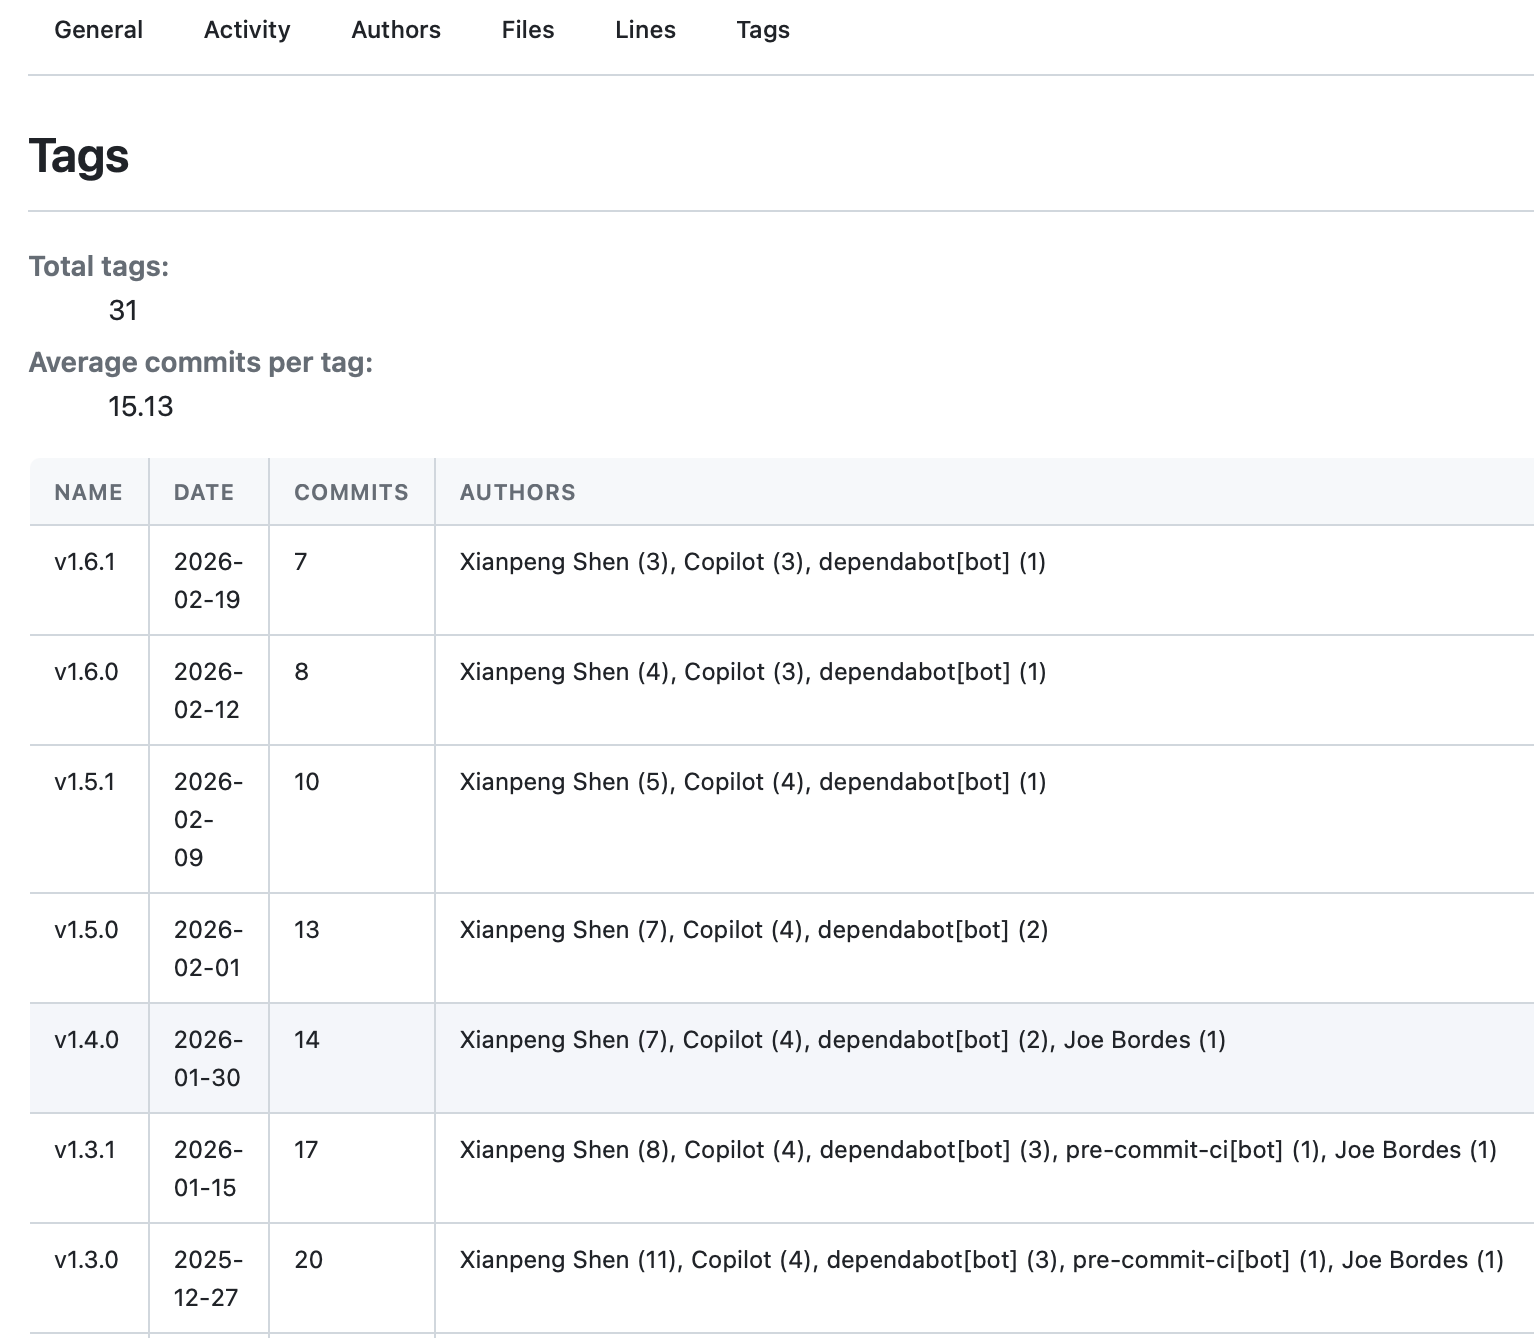Select the v1.6.1 tag row name

point(85,562)
